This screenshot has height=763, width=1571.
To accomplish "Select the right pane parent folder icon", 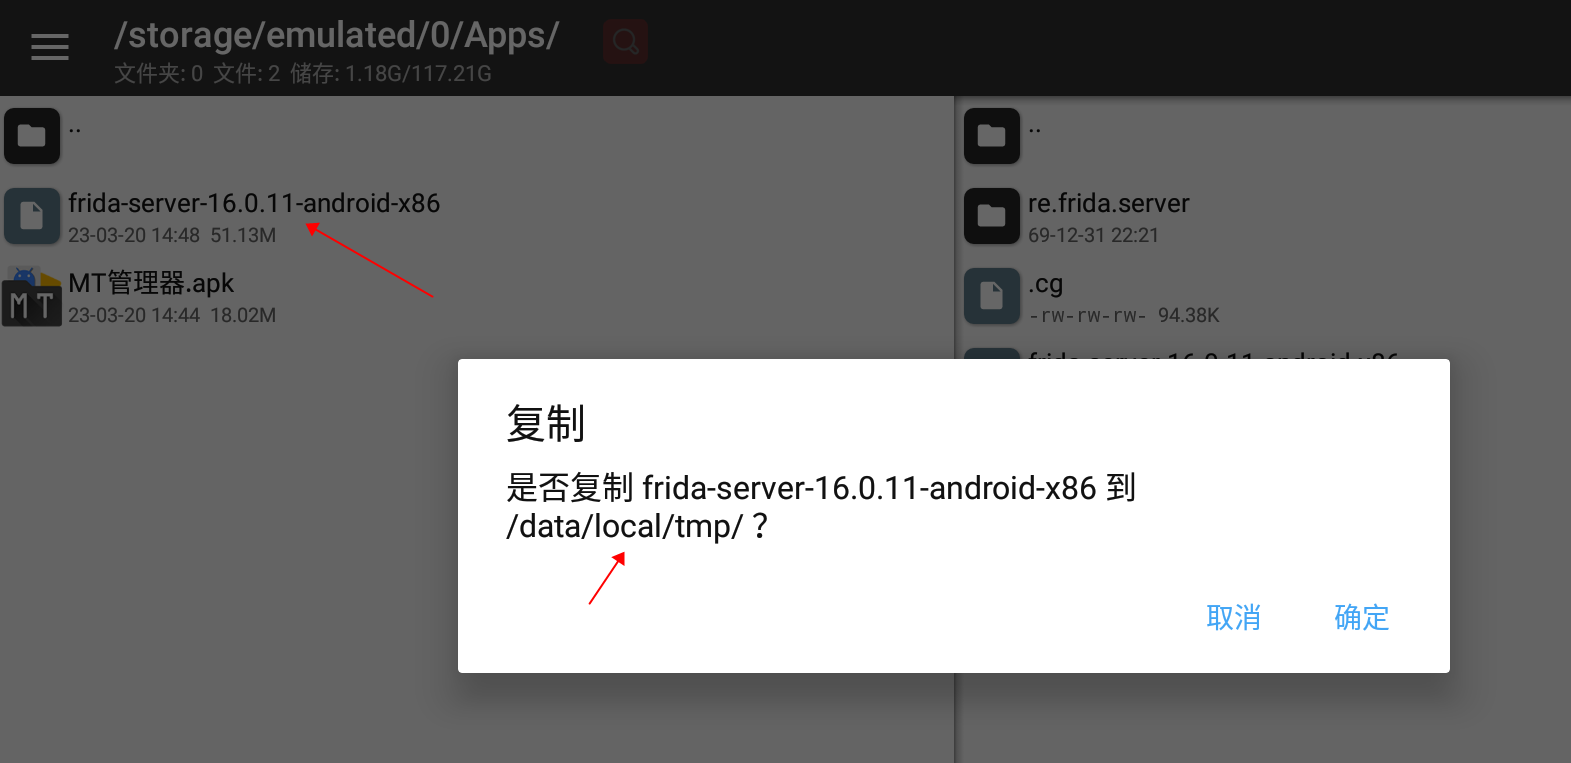I will 992,136.
